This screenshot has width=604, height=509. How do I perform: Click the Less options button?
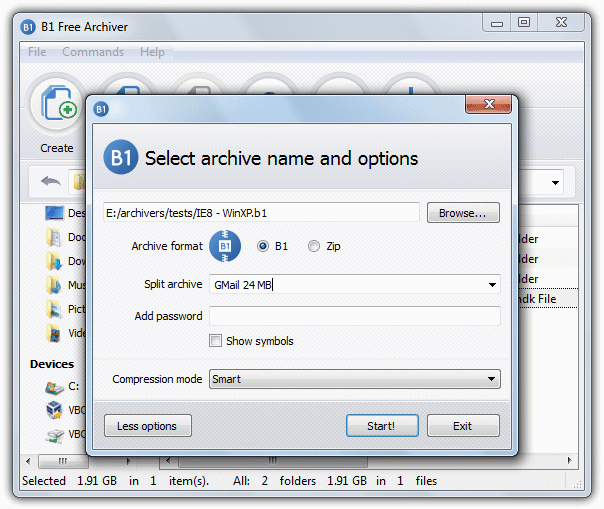pyautogui.click(x=148, y=426)
